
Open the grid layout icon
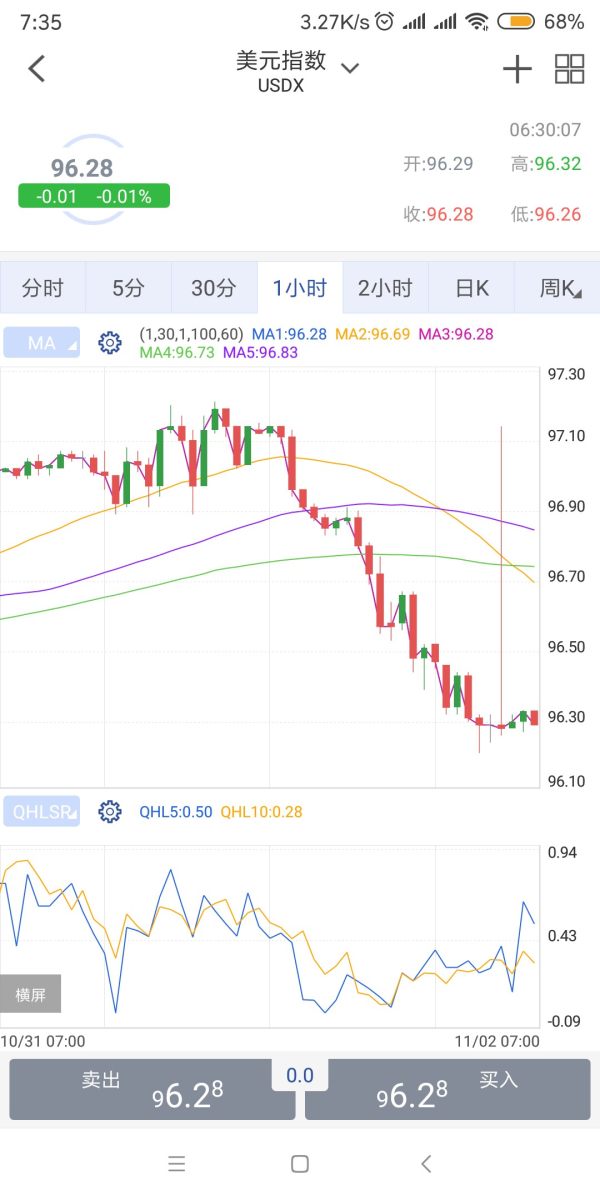[x=569, y=69]
